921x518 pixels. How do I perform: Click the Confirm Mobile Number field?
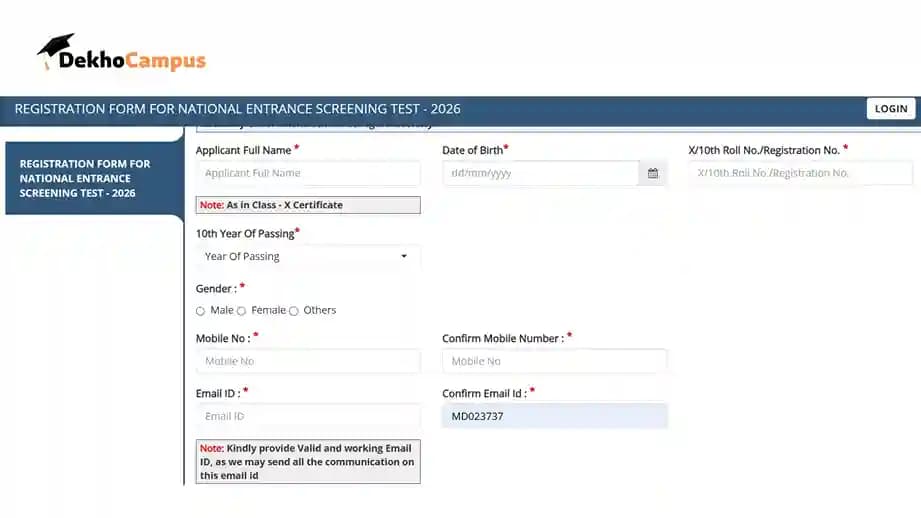(x=554, y=361)
